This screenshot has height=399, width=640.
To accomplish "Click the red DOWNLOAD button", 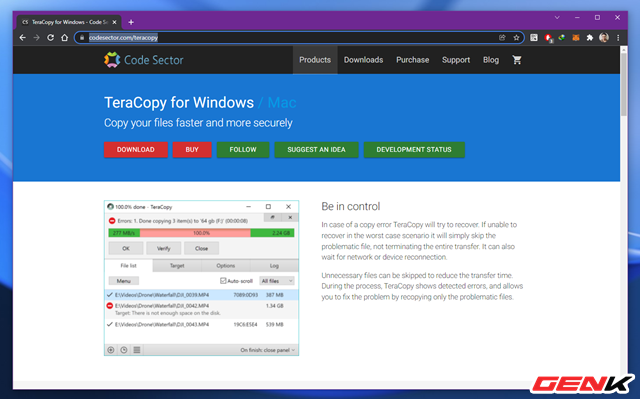I will coord(136,149).
